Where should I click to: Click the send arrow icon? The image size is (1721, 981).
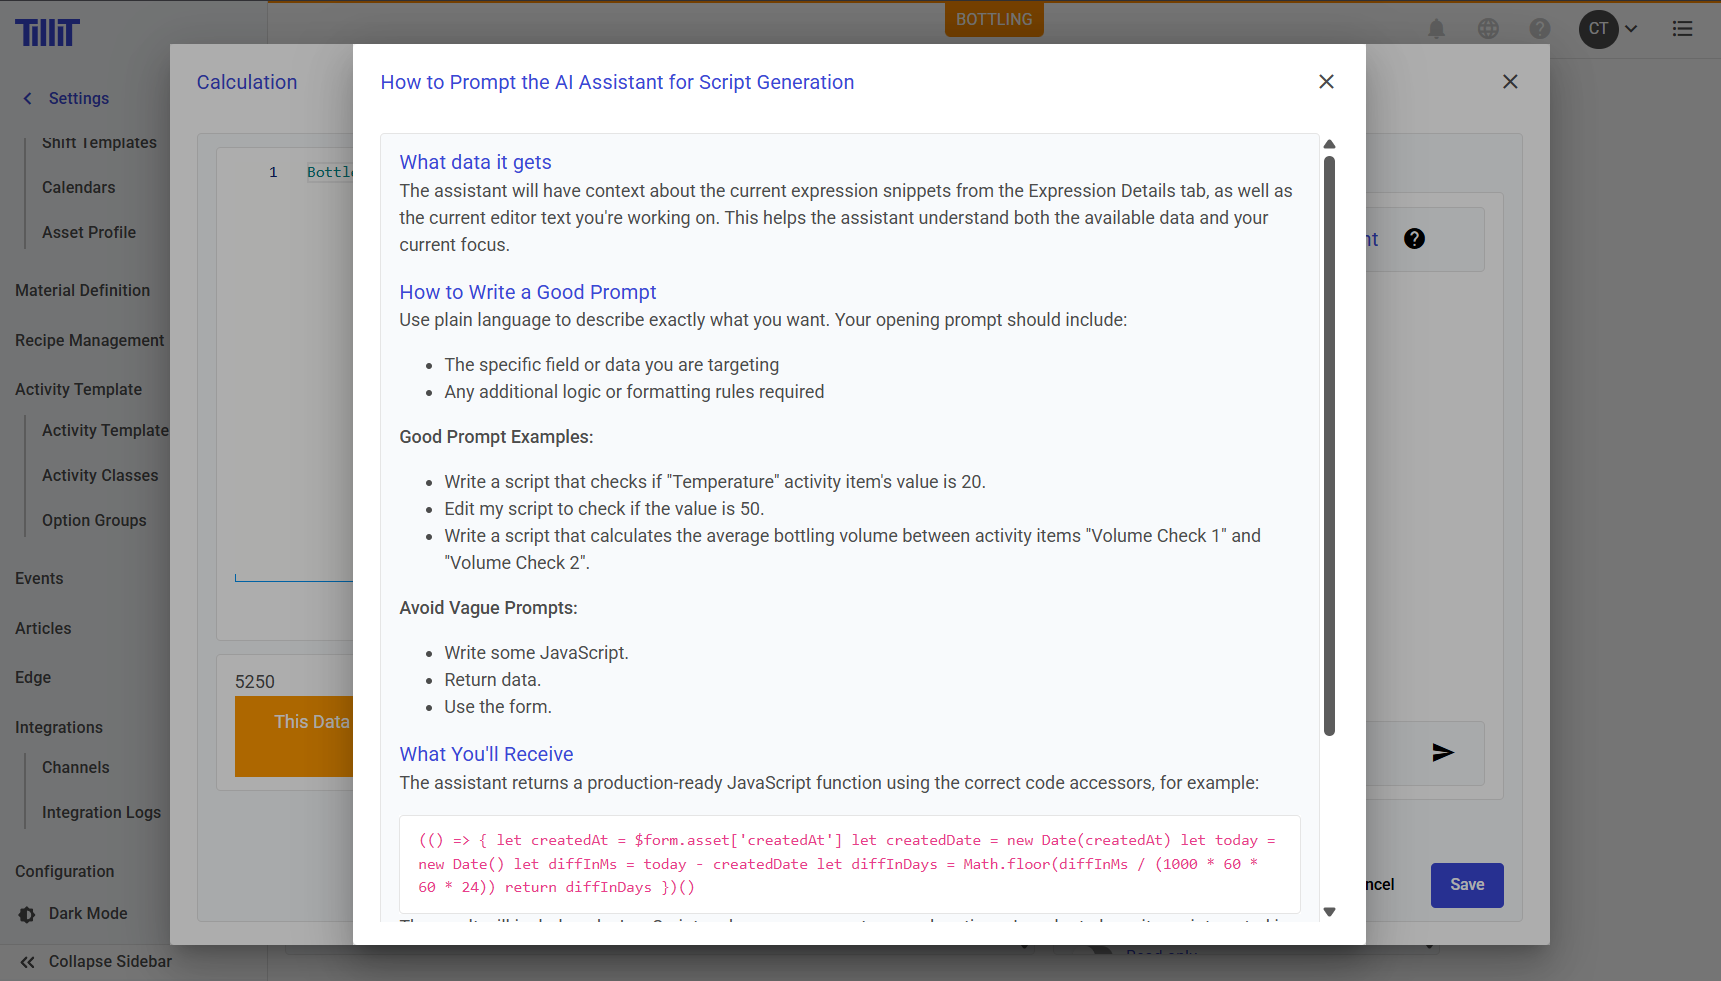pos(1442,753)
